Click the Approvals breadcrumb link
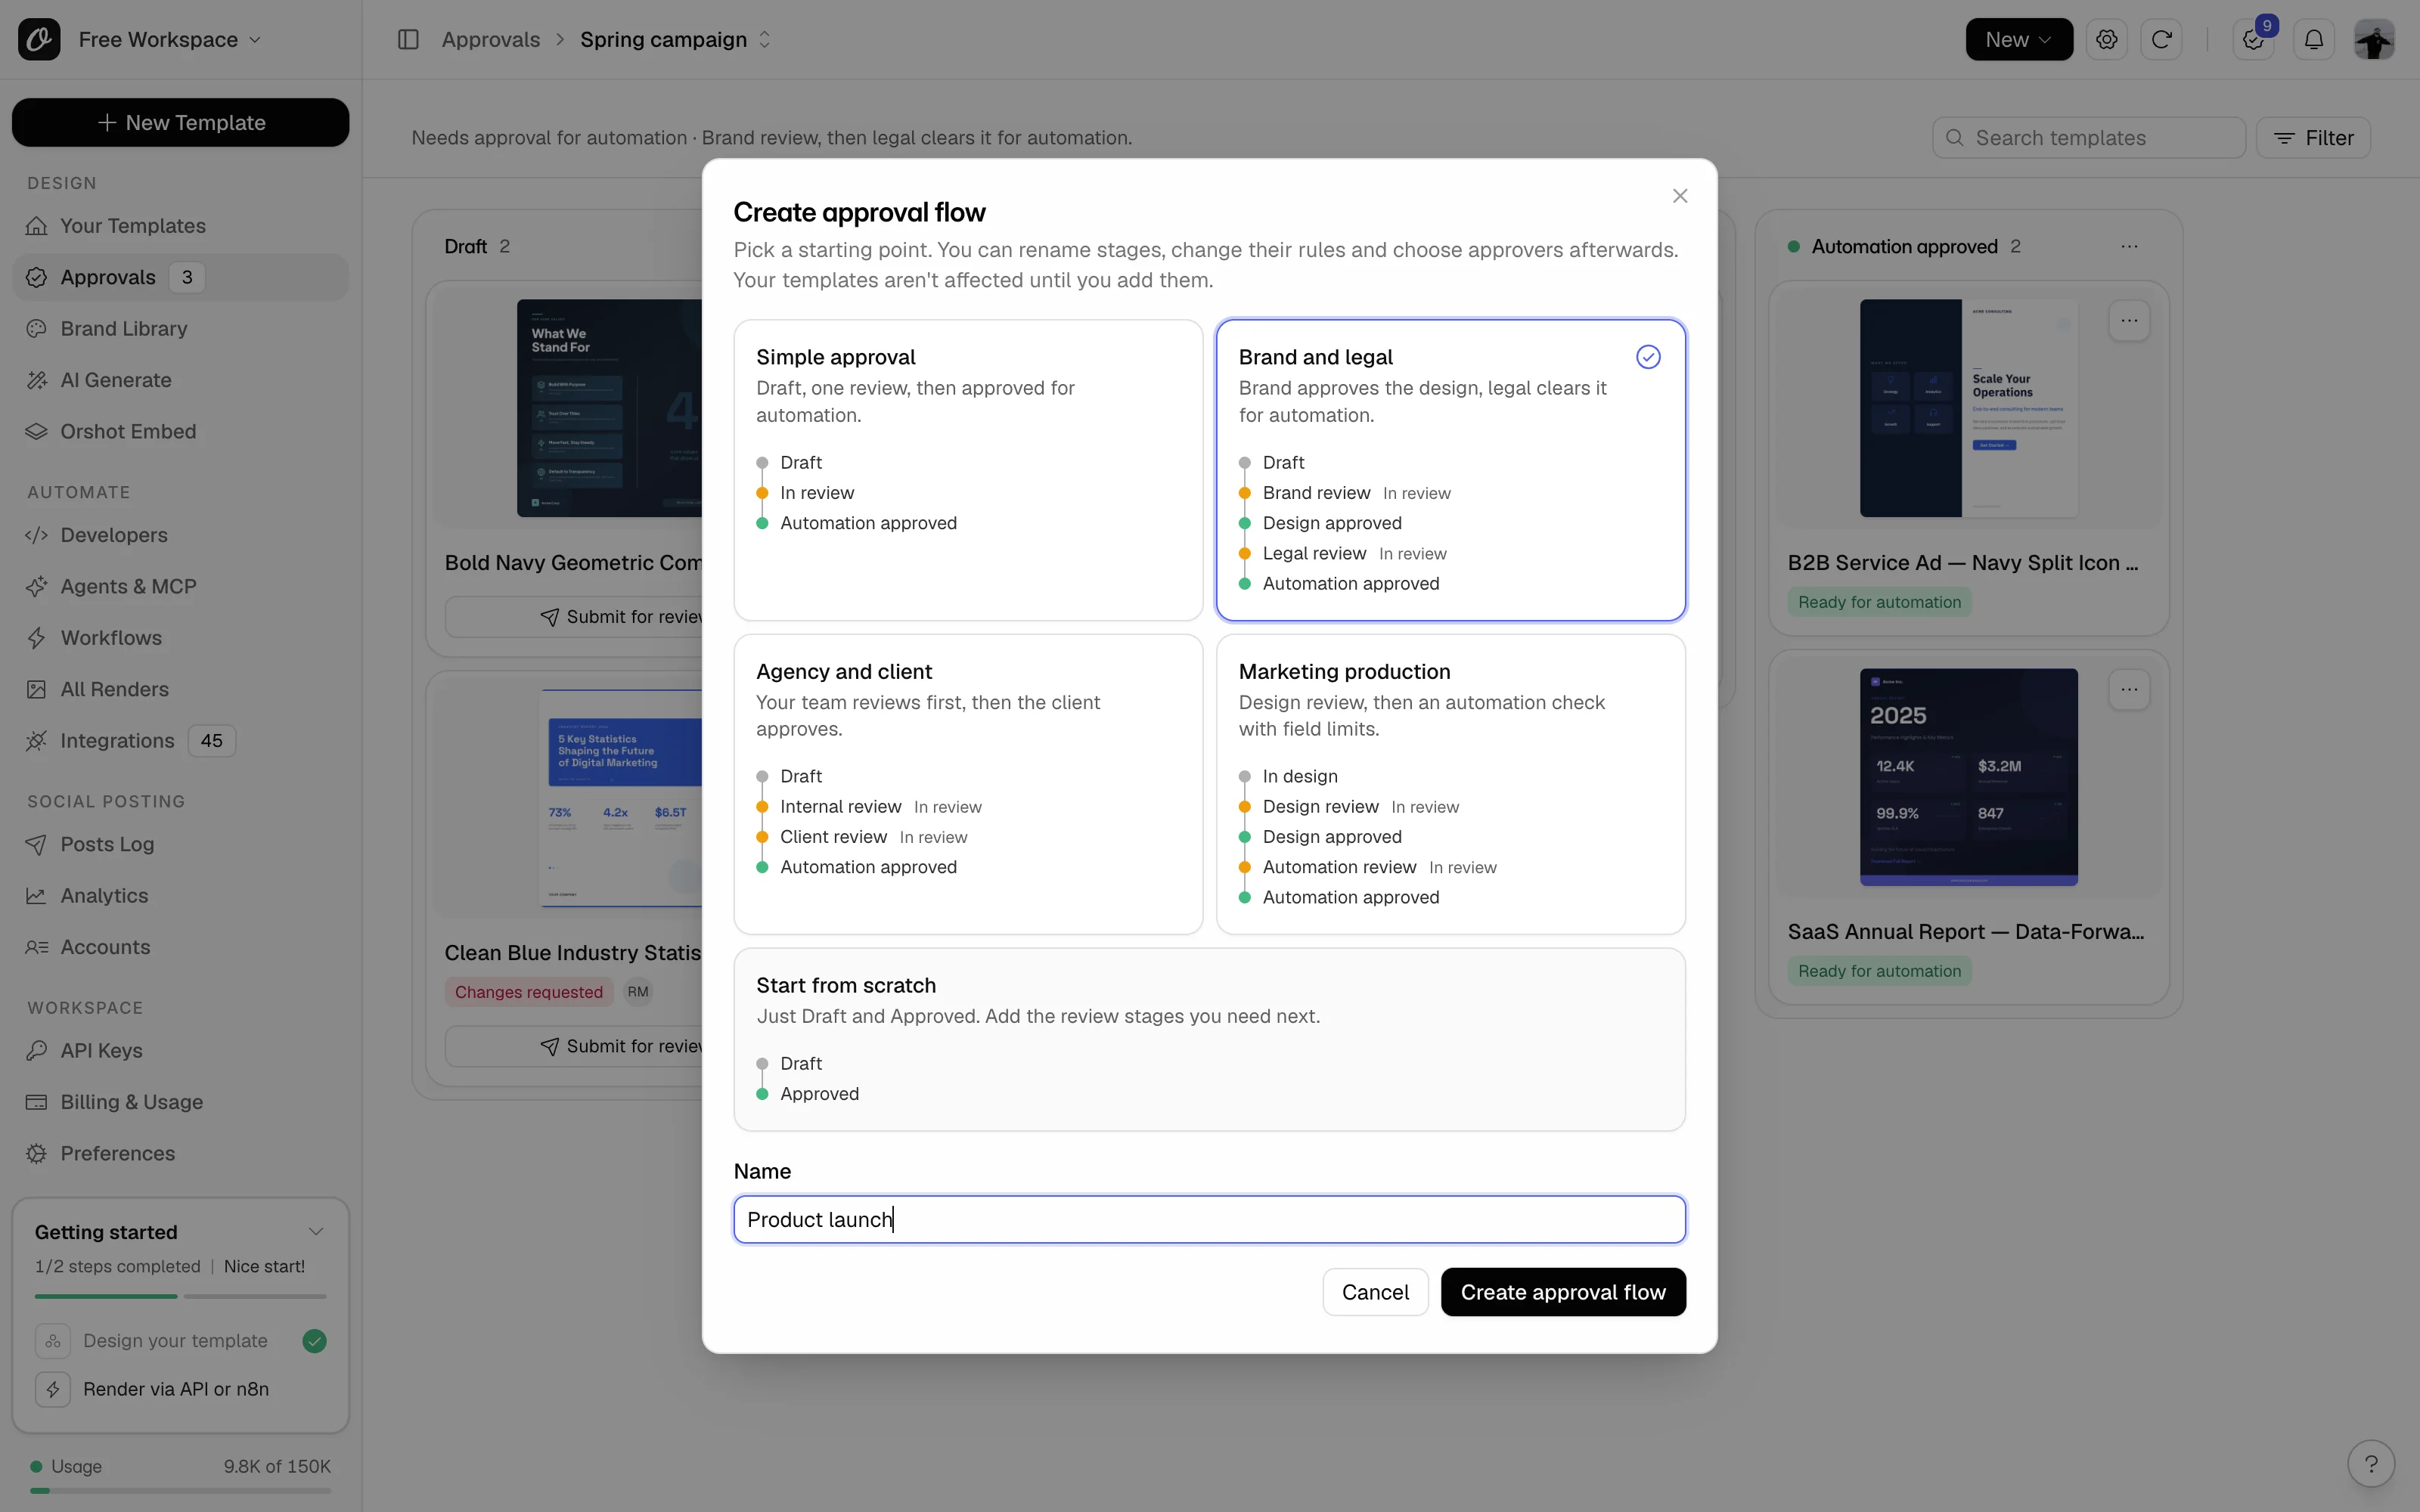This screenshot has width=2420, height=1512. pyautogui.click(x=490, y=39)
